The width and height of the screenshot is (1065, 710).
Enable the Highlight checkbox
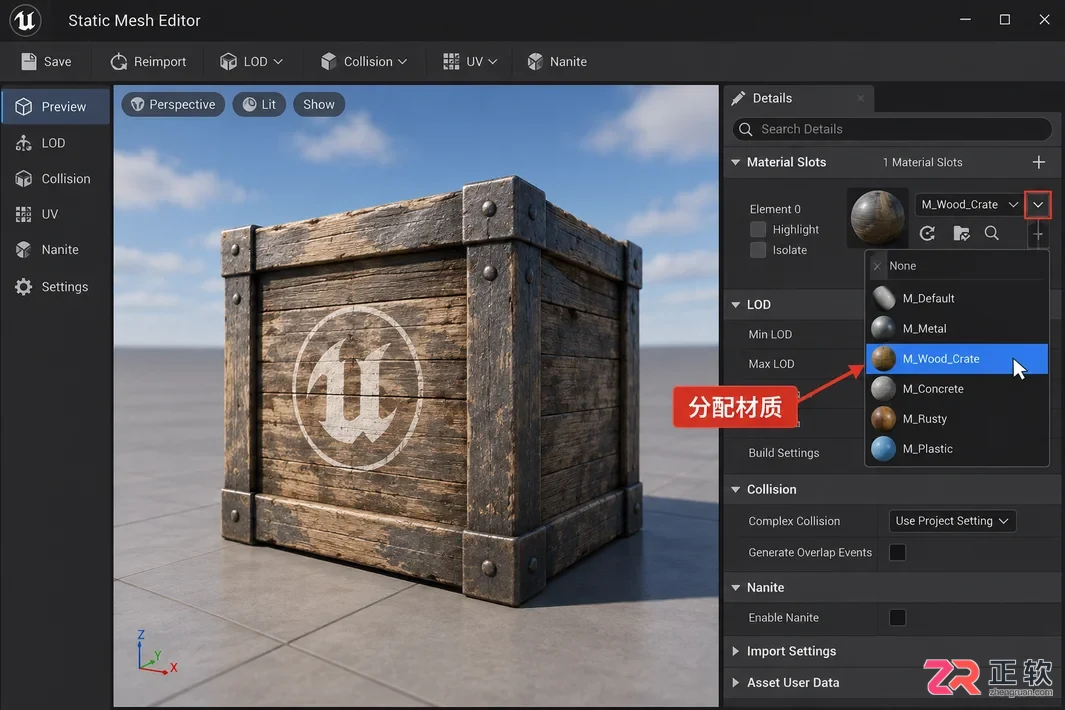[758, 230]
